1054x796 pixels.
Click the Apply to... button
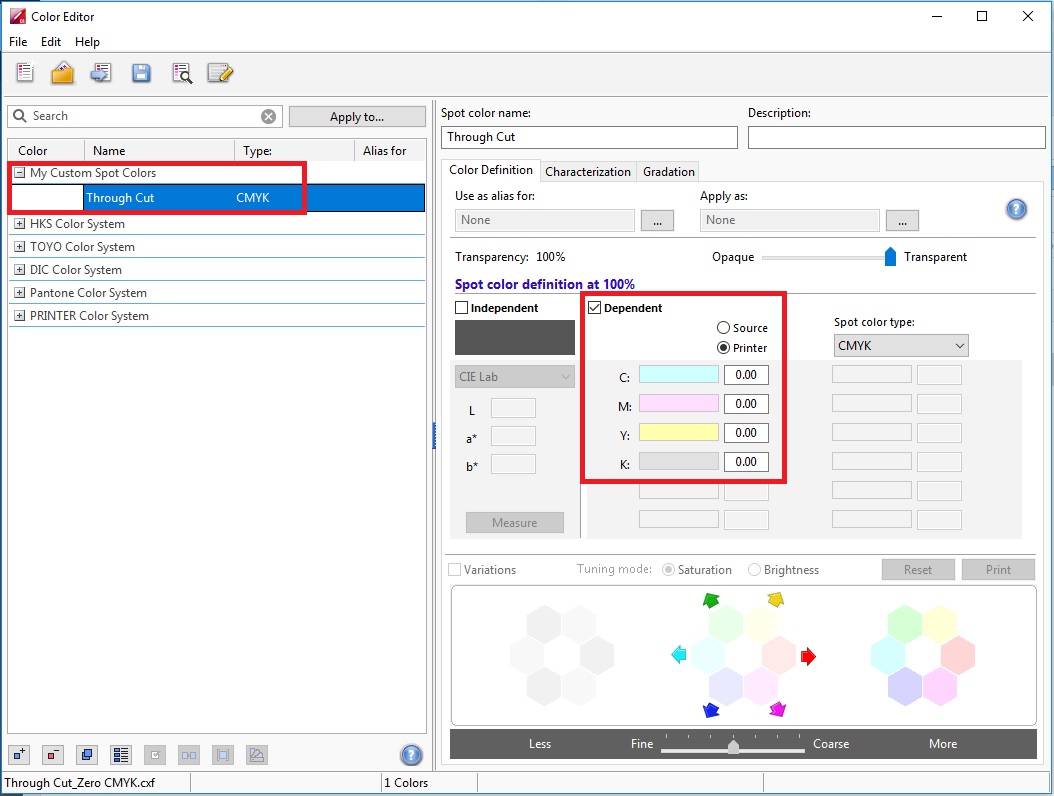pyautogui.click(x=357, y=116)
